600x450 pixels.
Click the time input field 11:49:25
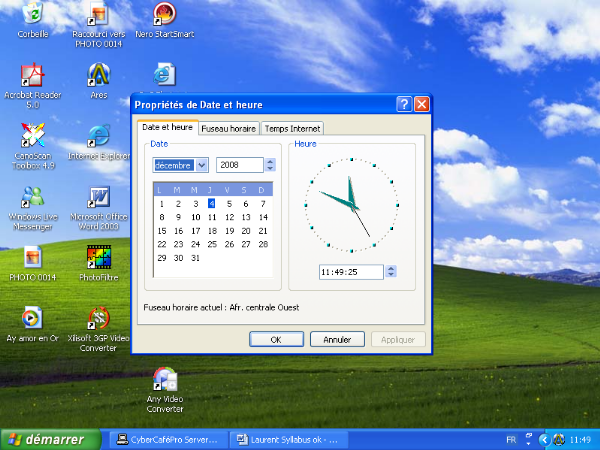pyautogui.click(x=350, y=271)
